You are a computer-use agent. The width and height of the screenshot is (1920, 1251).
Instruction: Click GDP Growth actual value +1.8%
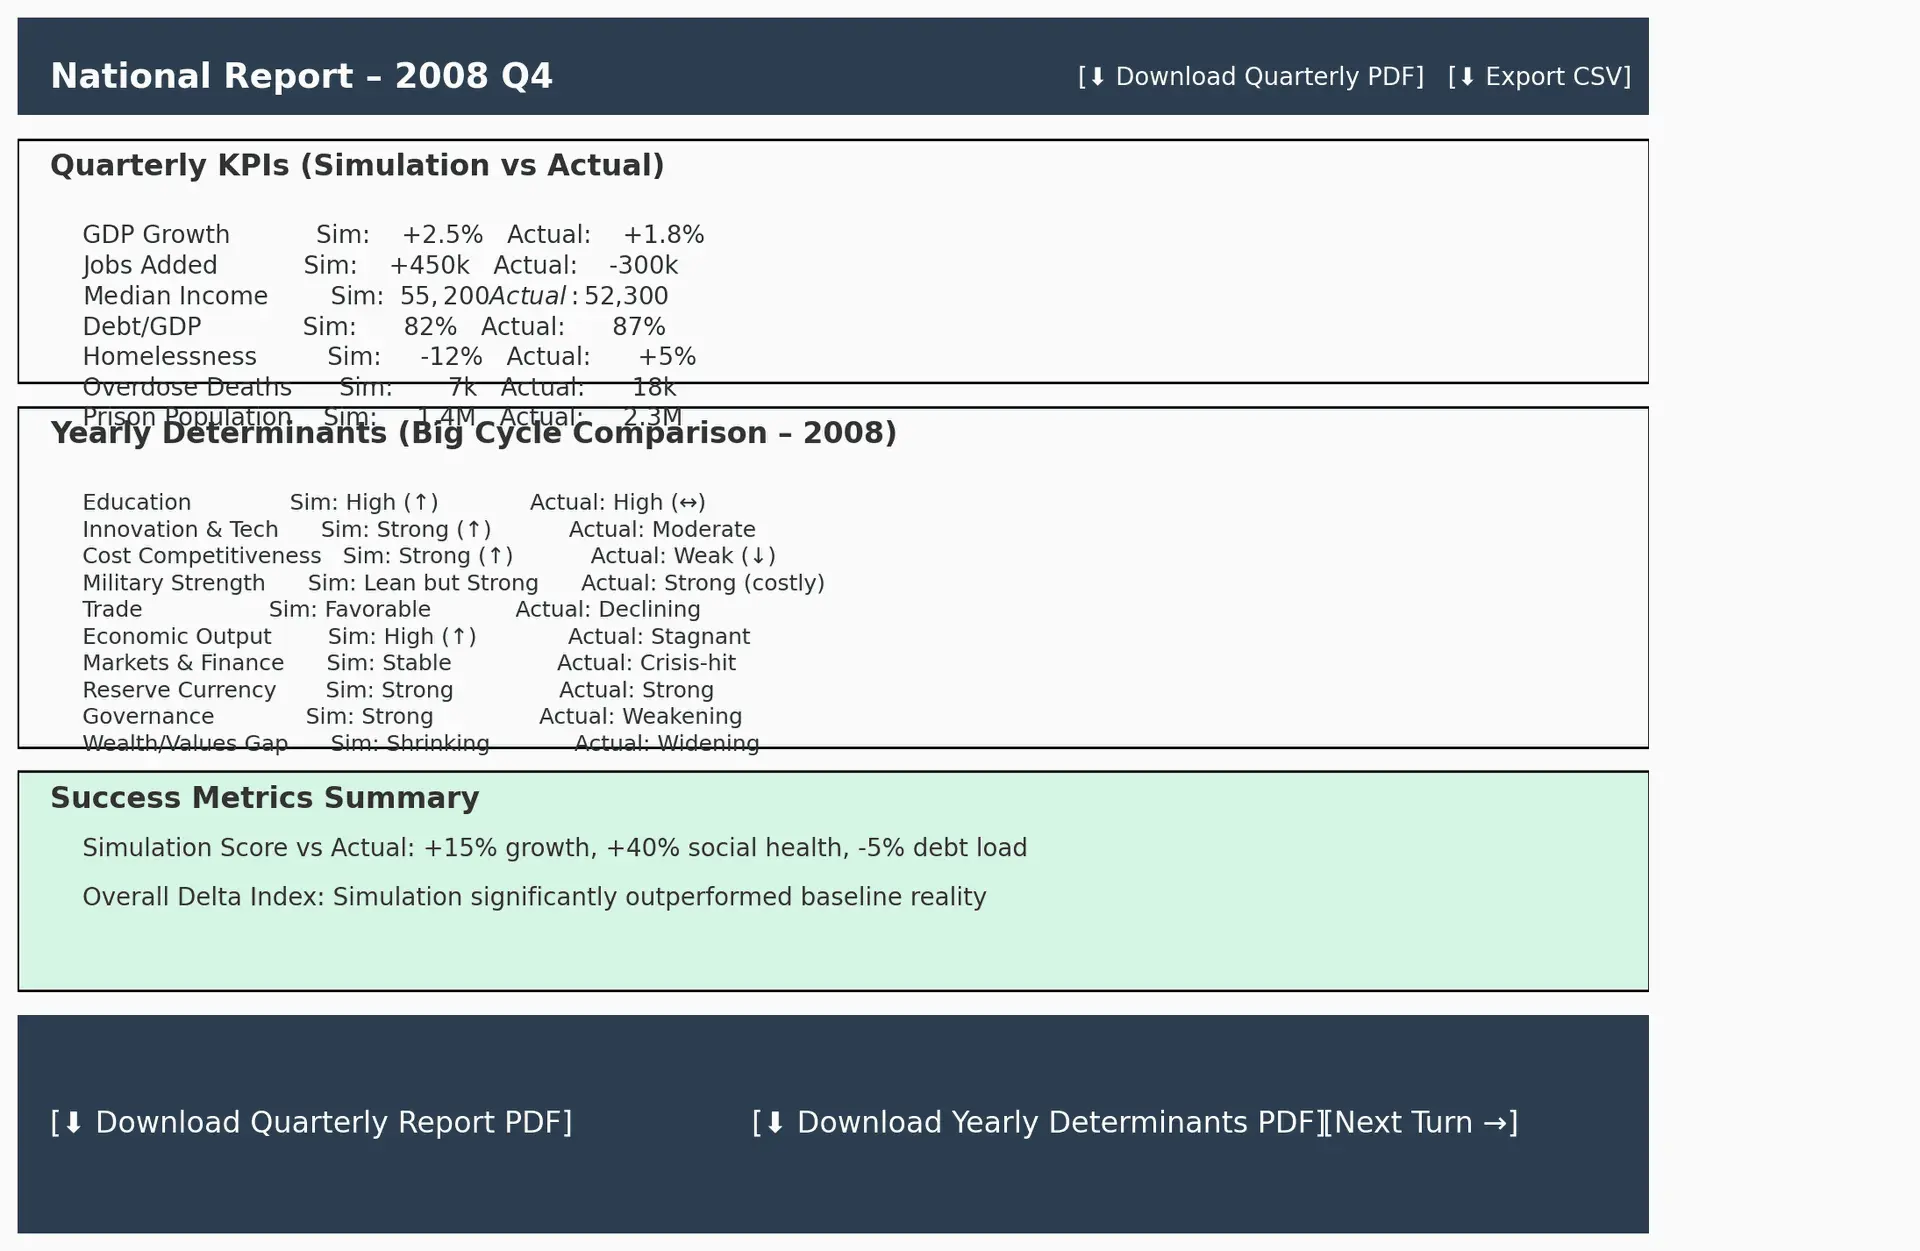click(664, 235)
